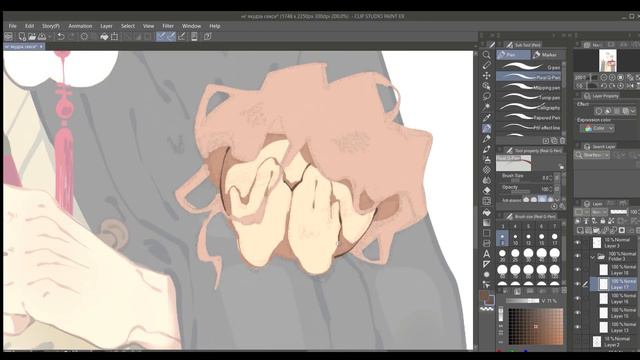Viewport: 640px width, 360px height.
Task: Open the Layer menu
Action: tap(106, 26)
